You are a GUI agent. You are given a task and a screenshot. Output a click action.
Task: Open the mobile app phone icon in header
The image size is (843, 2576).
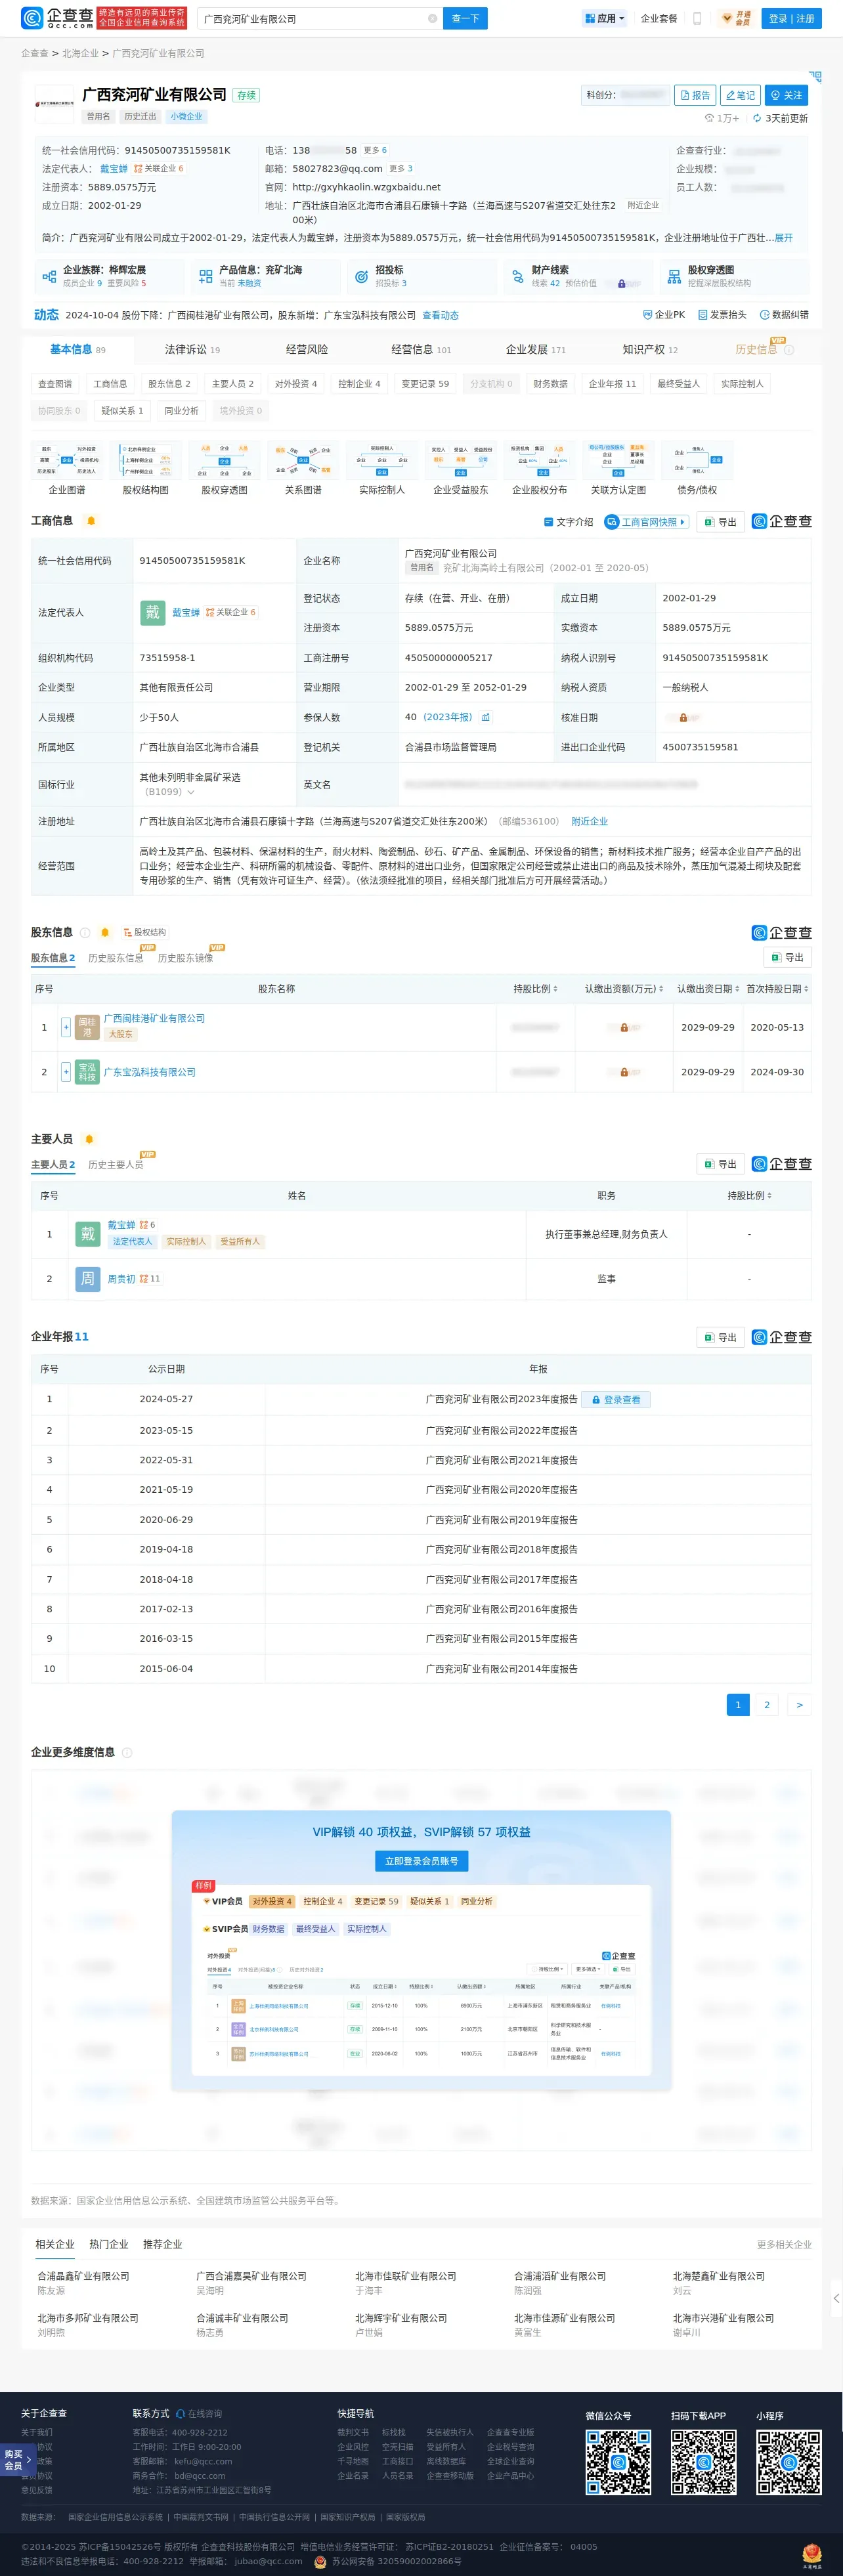697,18
